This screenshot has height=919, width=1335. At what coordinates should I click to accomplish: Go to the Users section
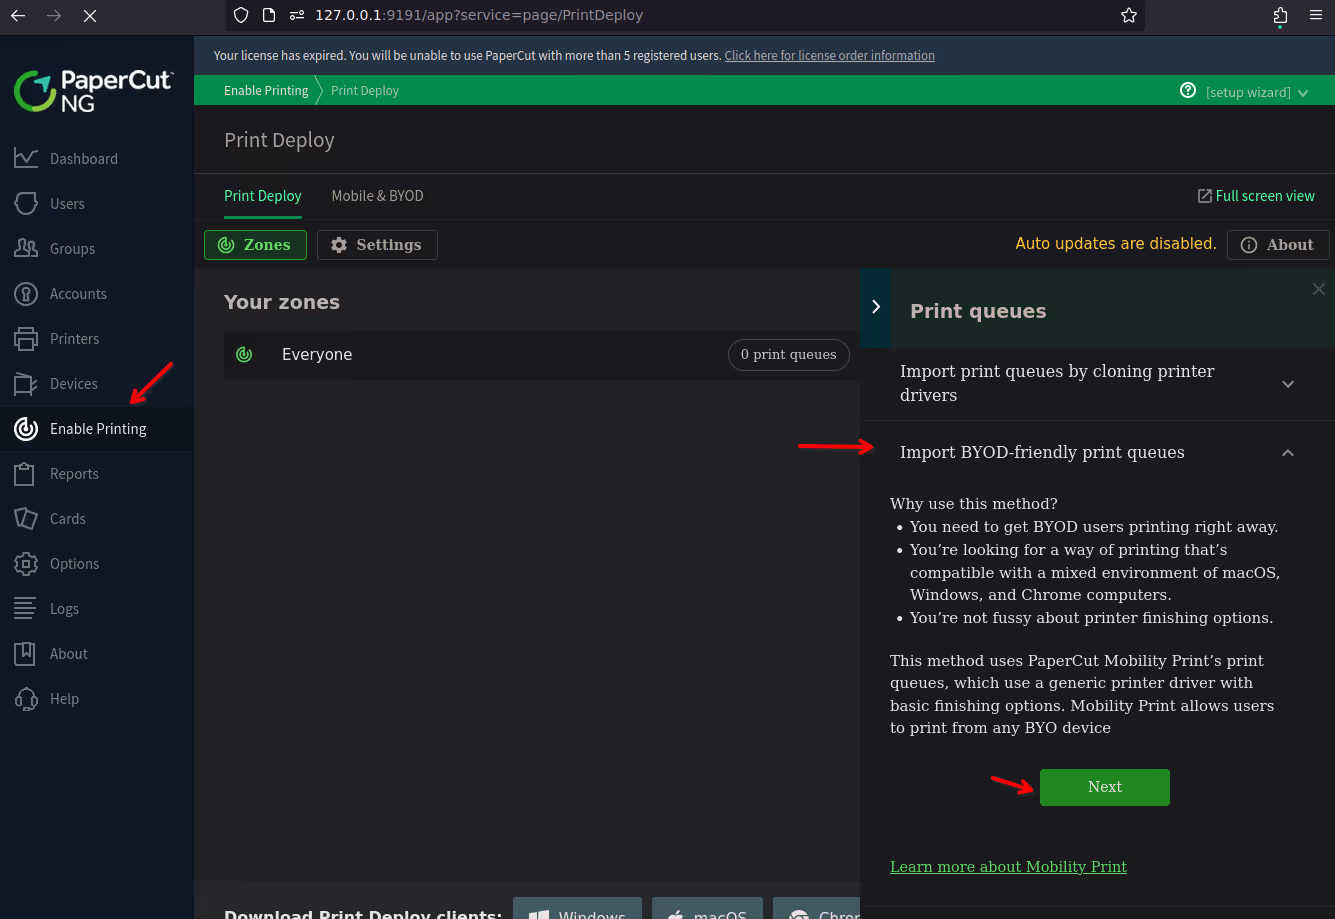coord(67,203)
